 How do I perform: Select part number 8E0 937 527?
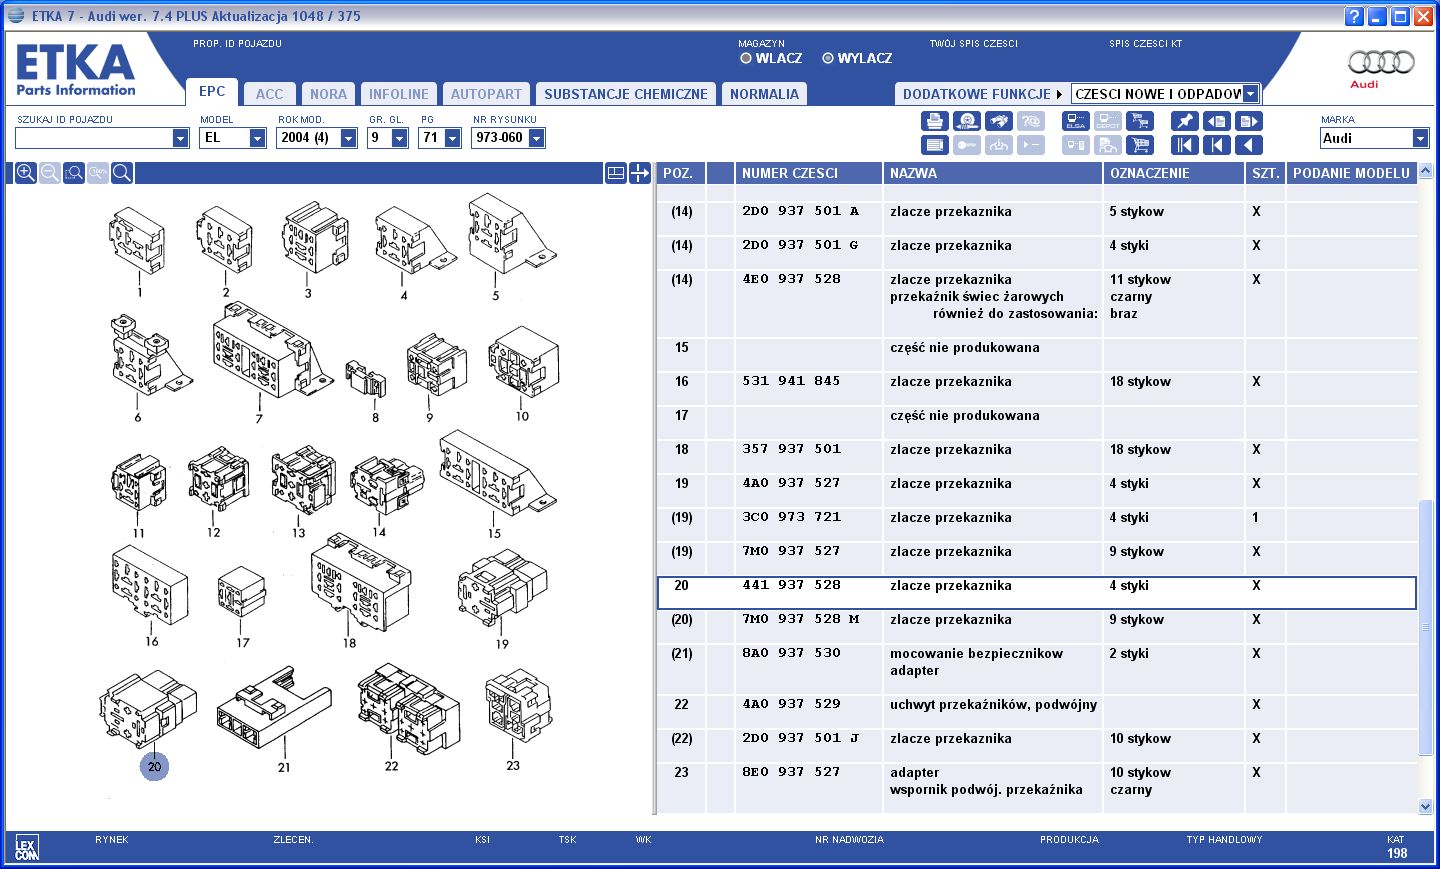(x=791, y=772)
